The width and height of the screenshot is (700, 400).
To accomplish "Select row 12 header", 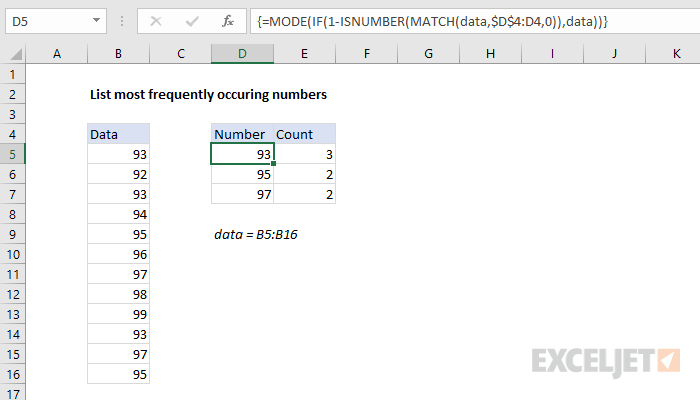I will click(x=12, y=294).
